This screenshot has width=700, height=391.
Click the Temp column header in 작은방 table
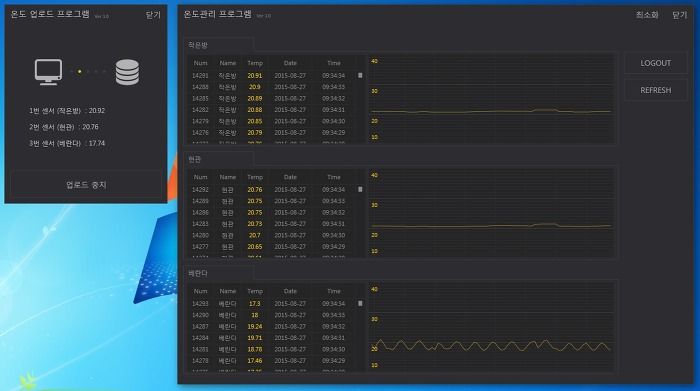255,63
